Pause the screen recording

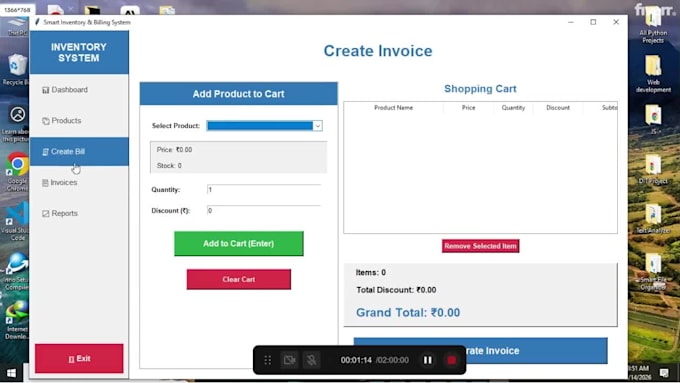[428, 360]
